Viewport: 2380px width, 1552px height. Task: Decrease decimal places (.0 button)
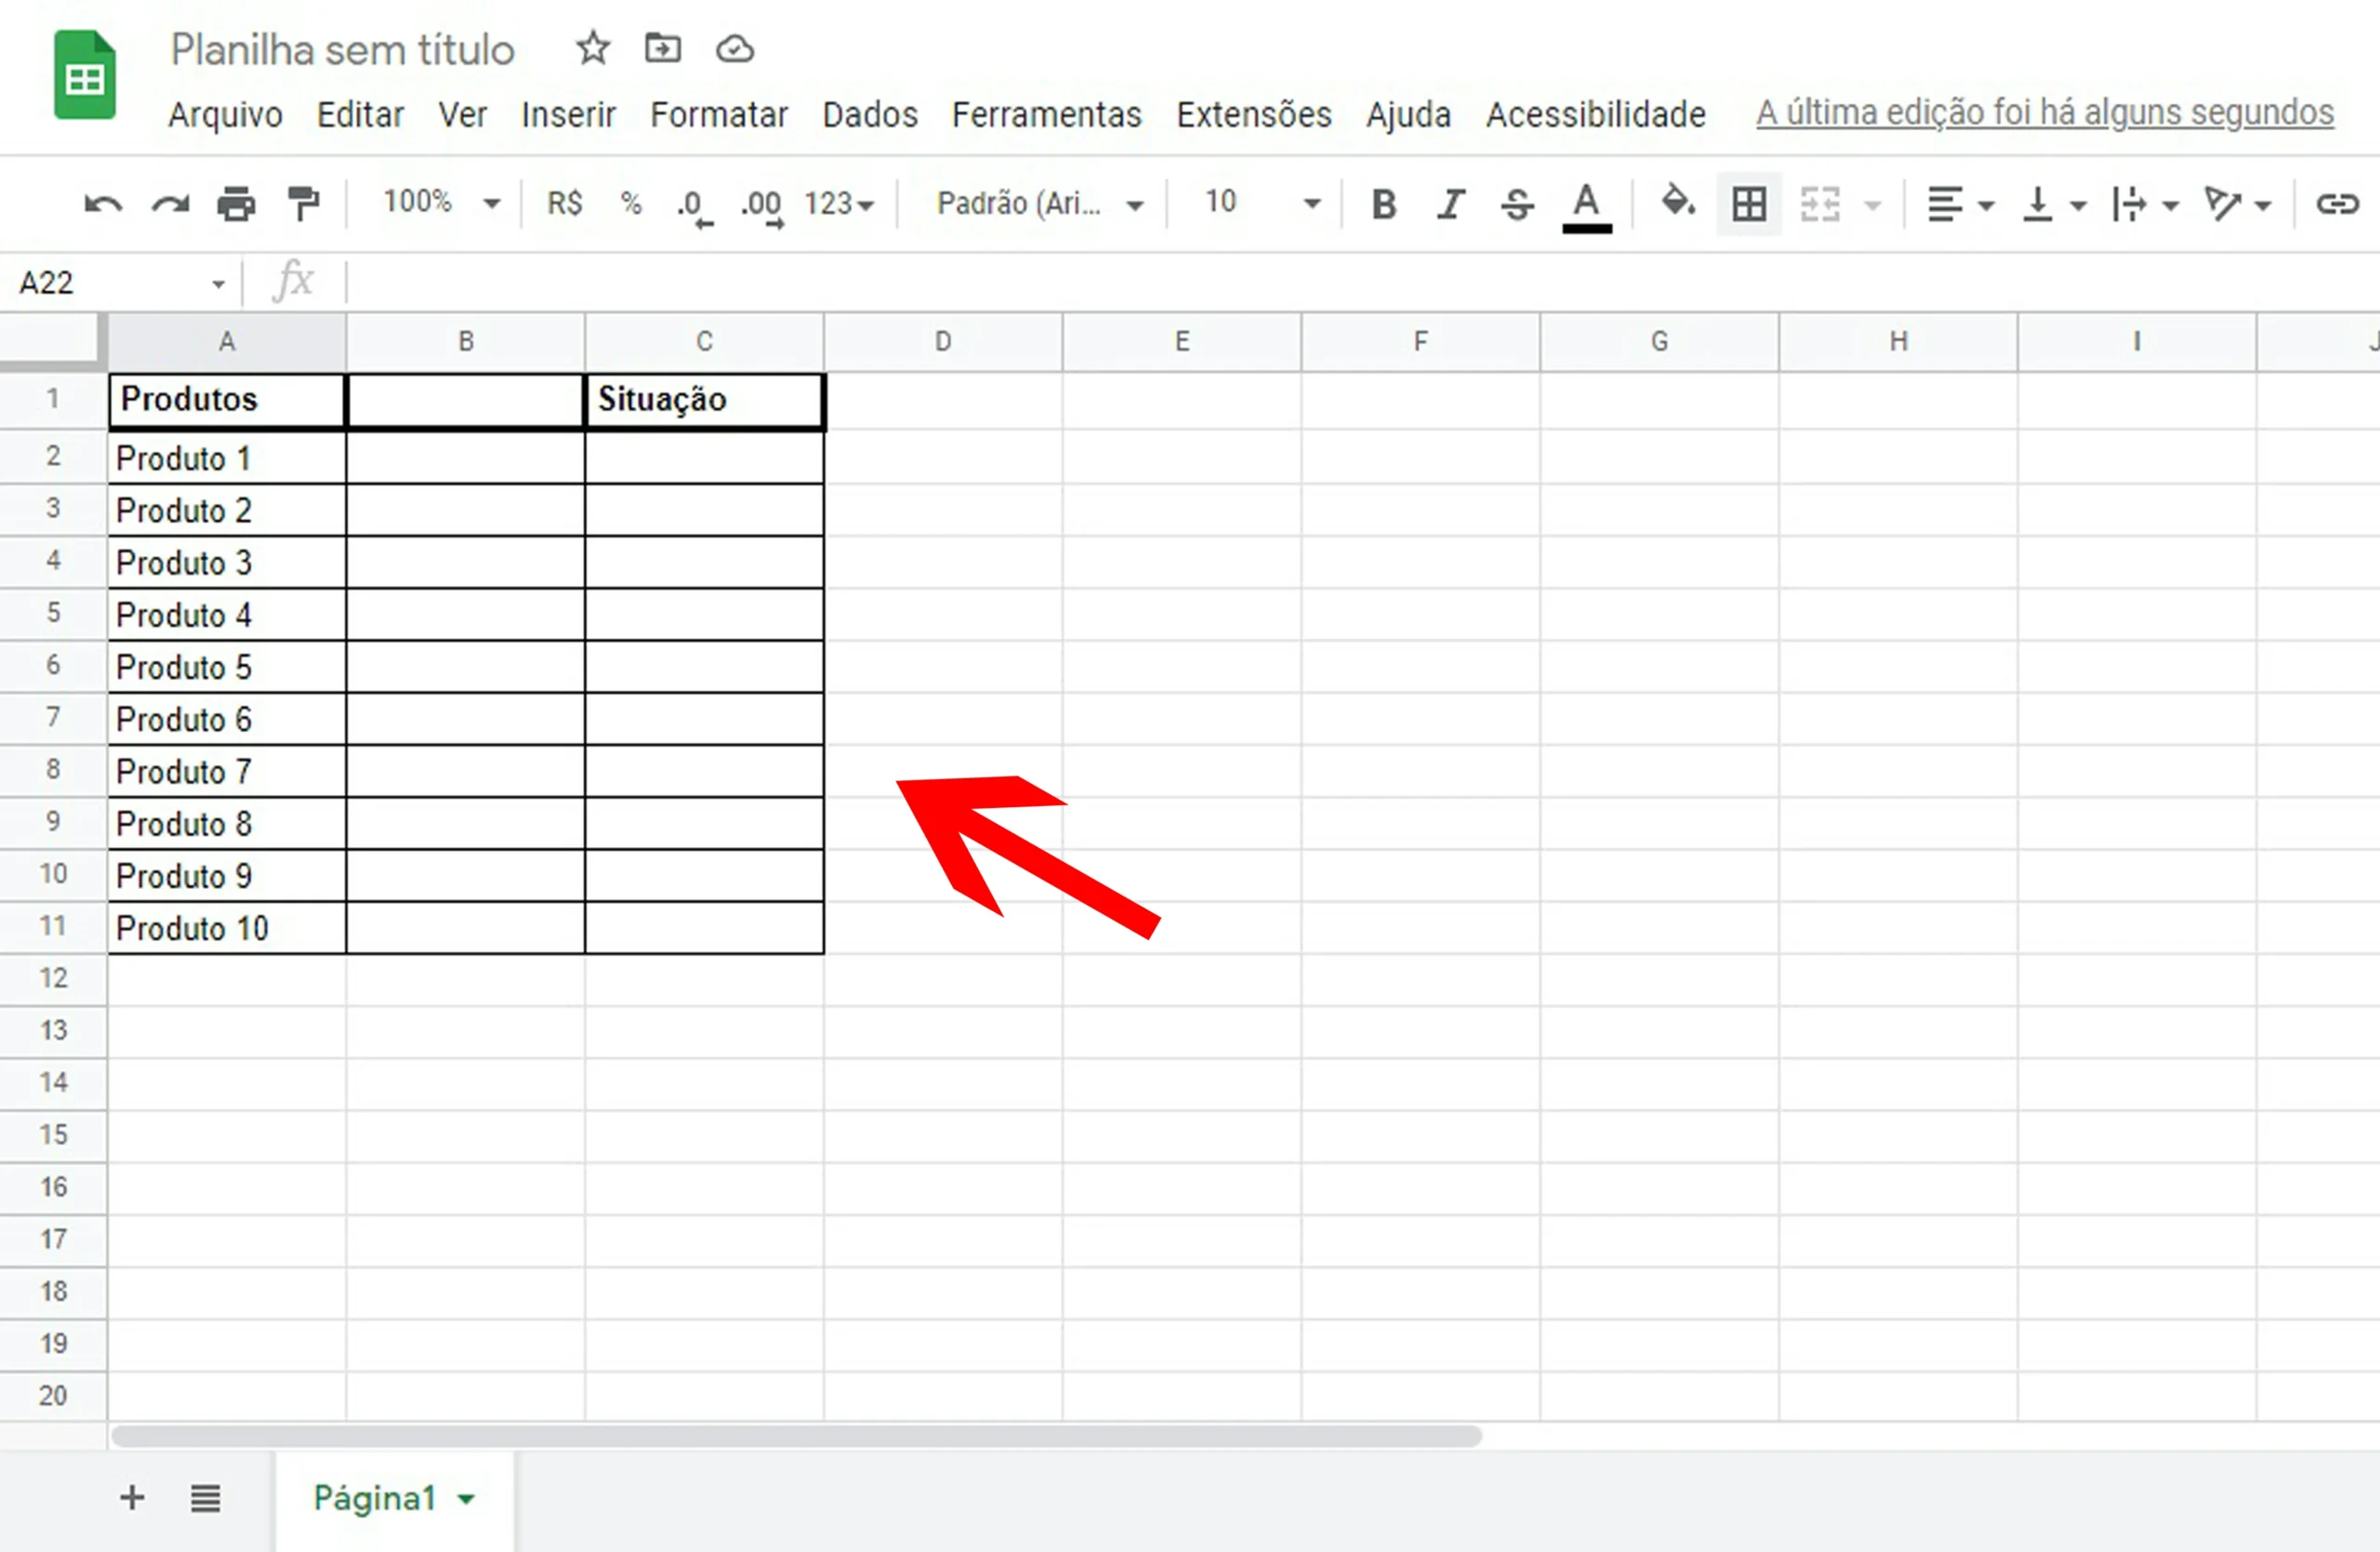(694, 207)
